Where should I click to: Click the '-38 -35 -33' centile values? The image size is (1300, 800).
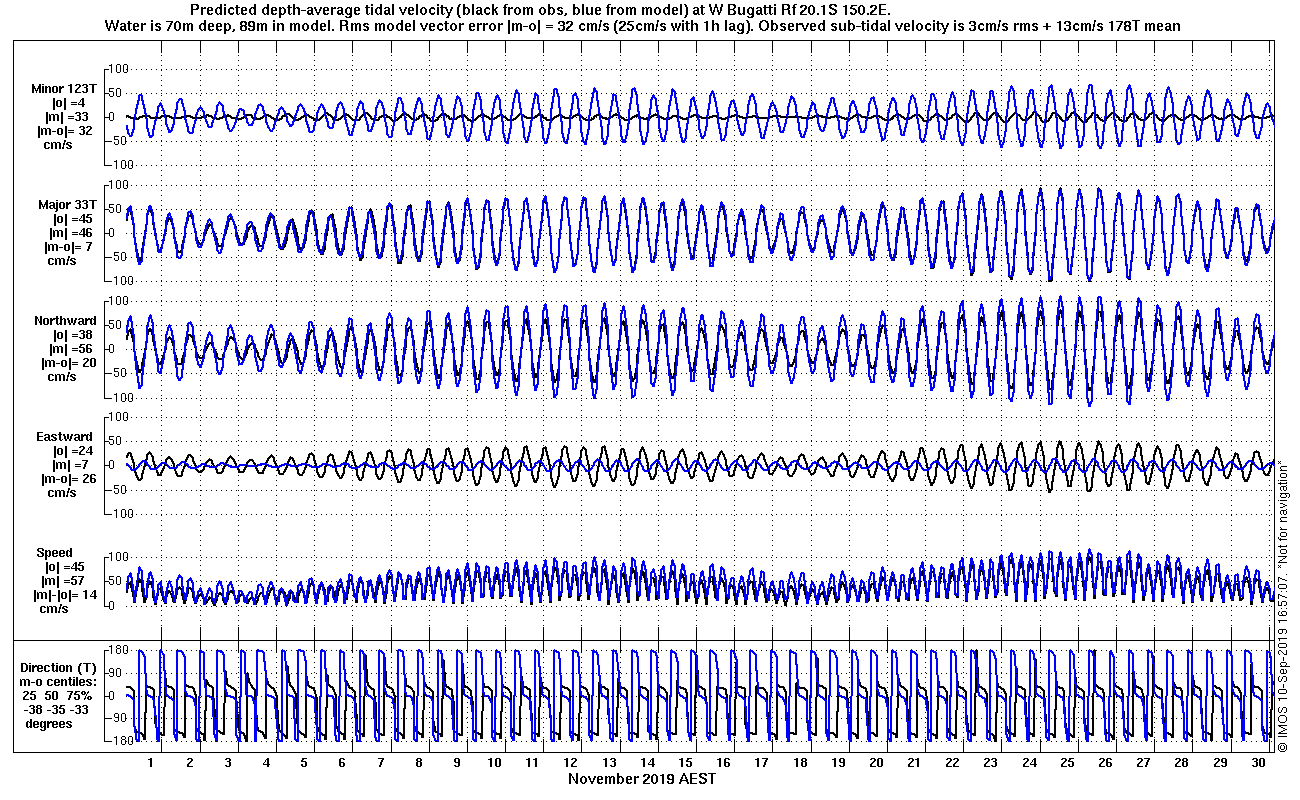tap(56, 709)
